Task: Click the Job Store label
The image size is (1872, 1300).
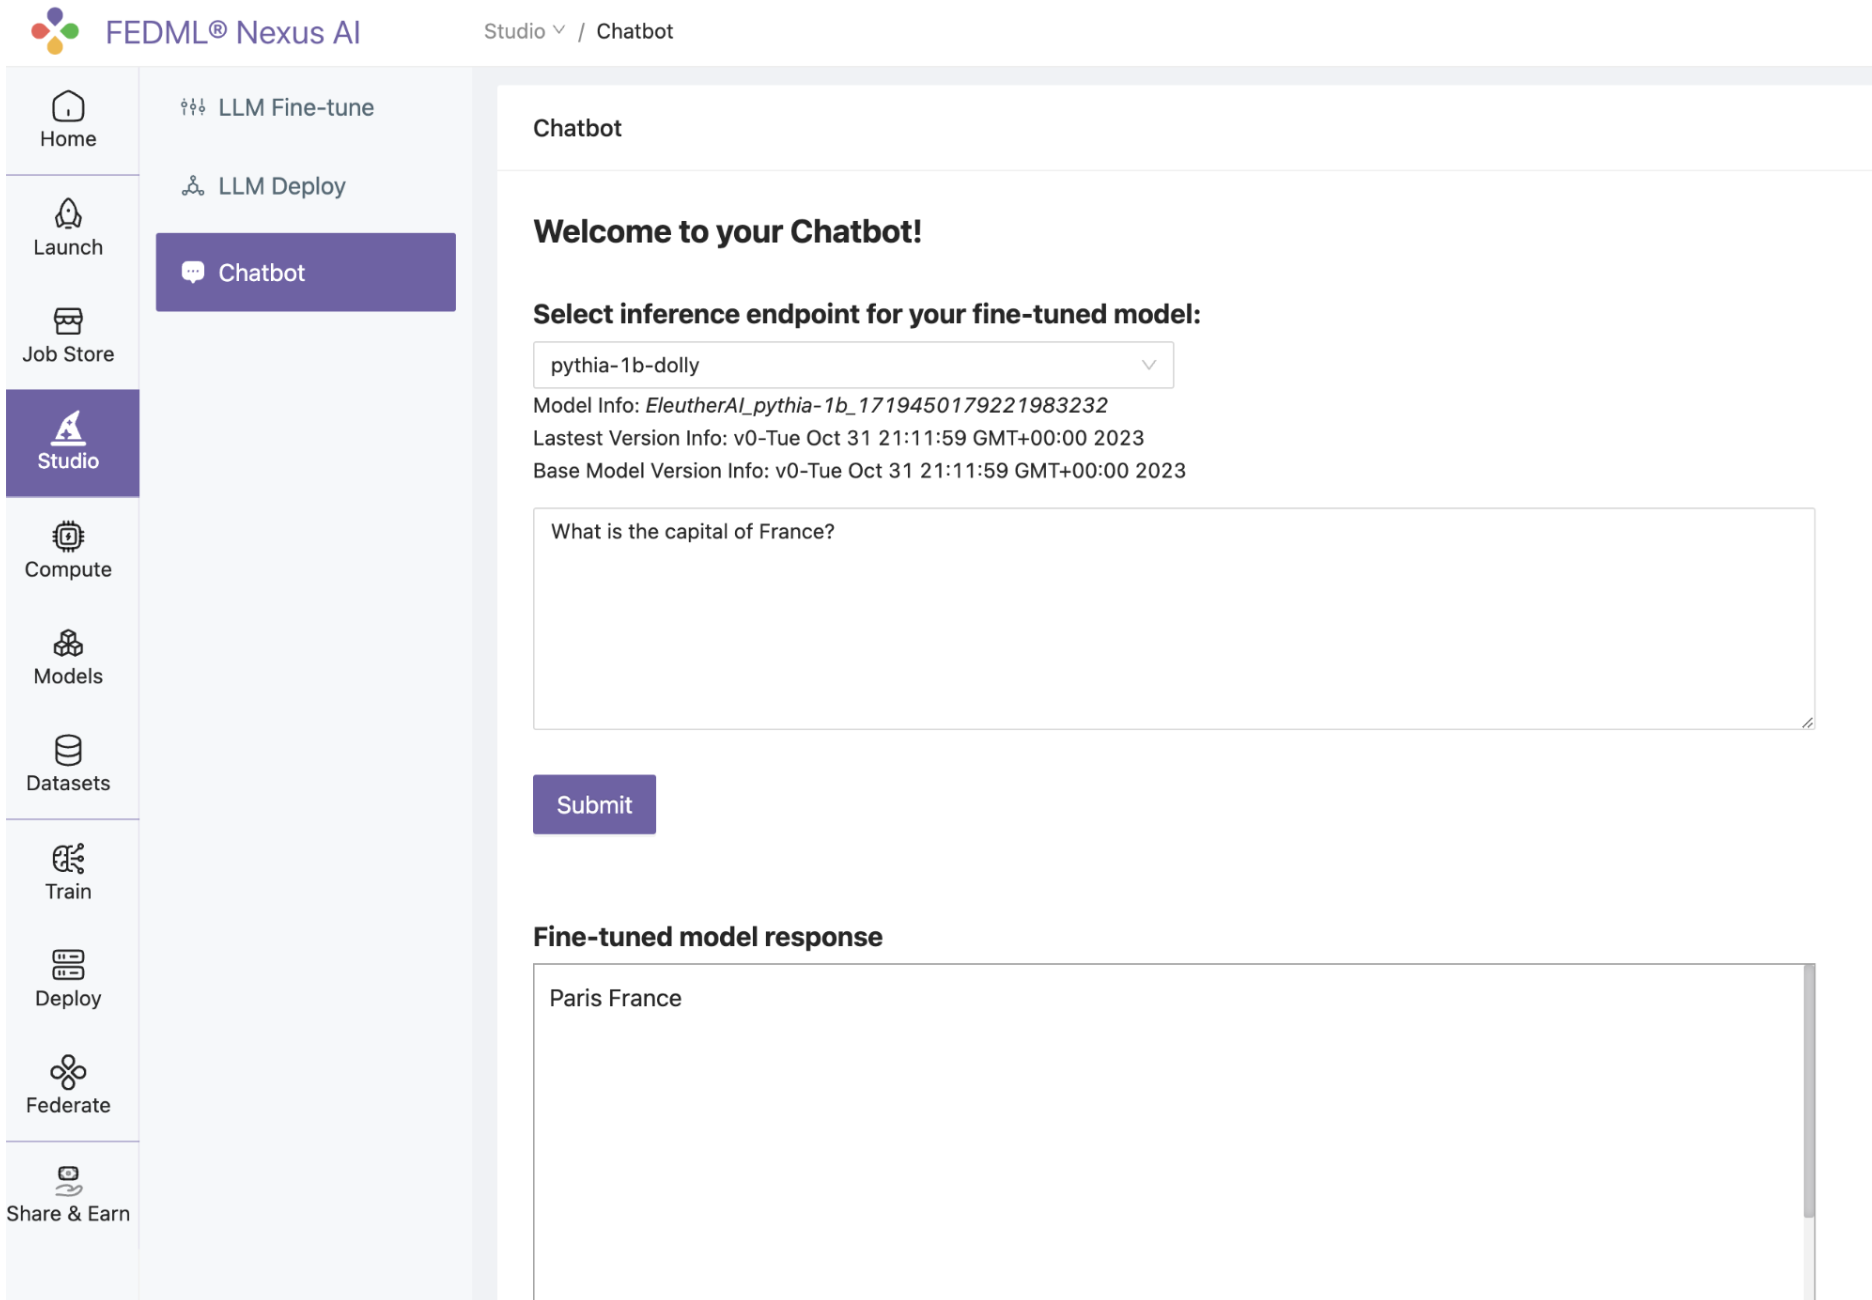Action: [x=68, y=354]
